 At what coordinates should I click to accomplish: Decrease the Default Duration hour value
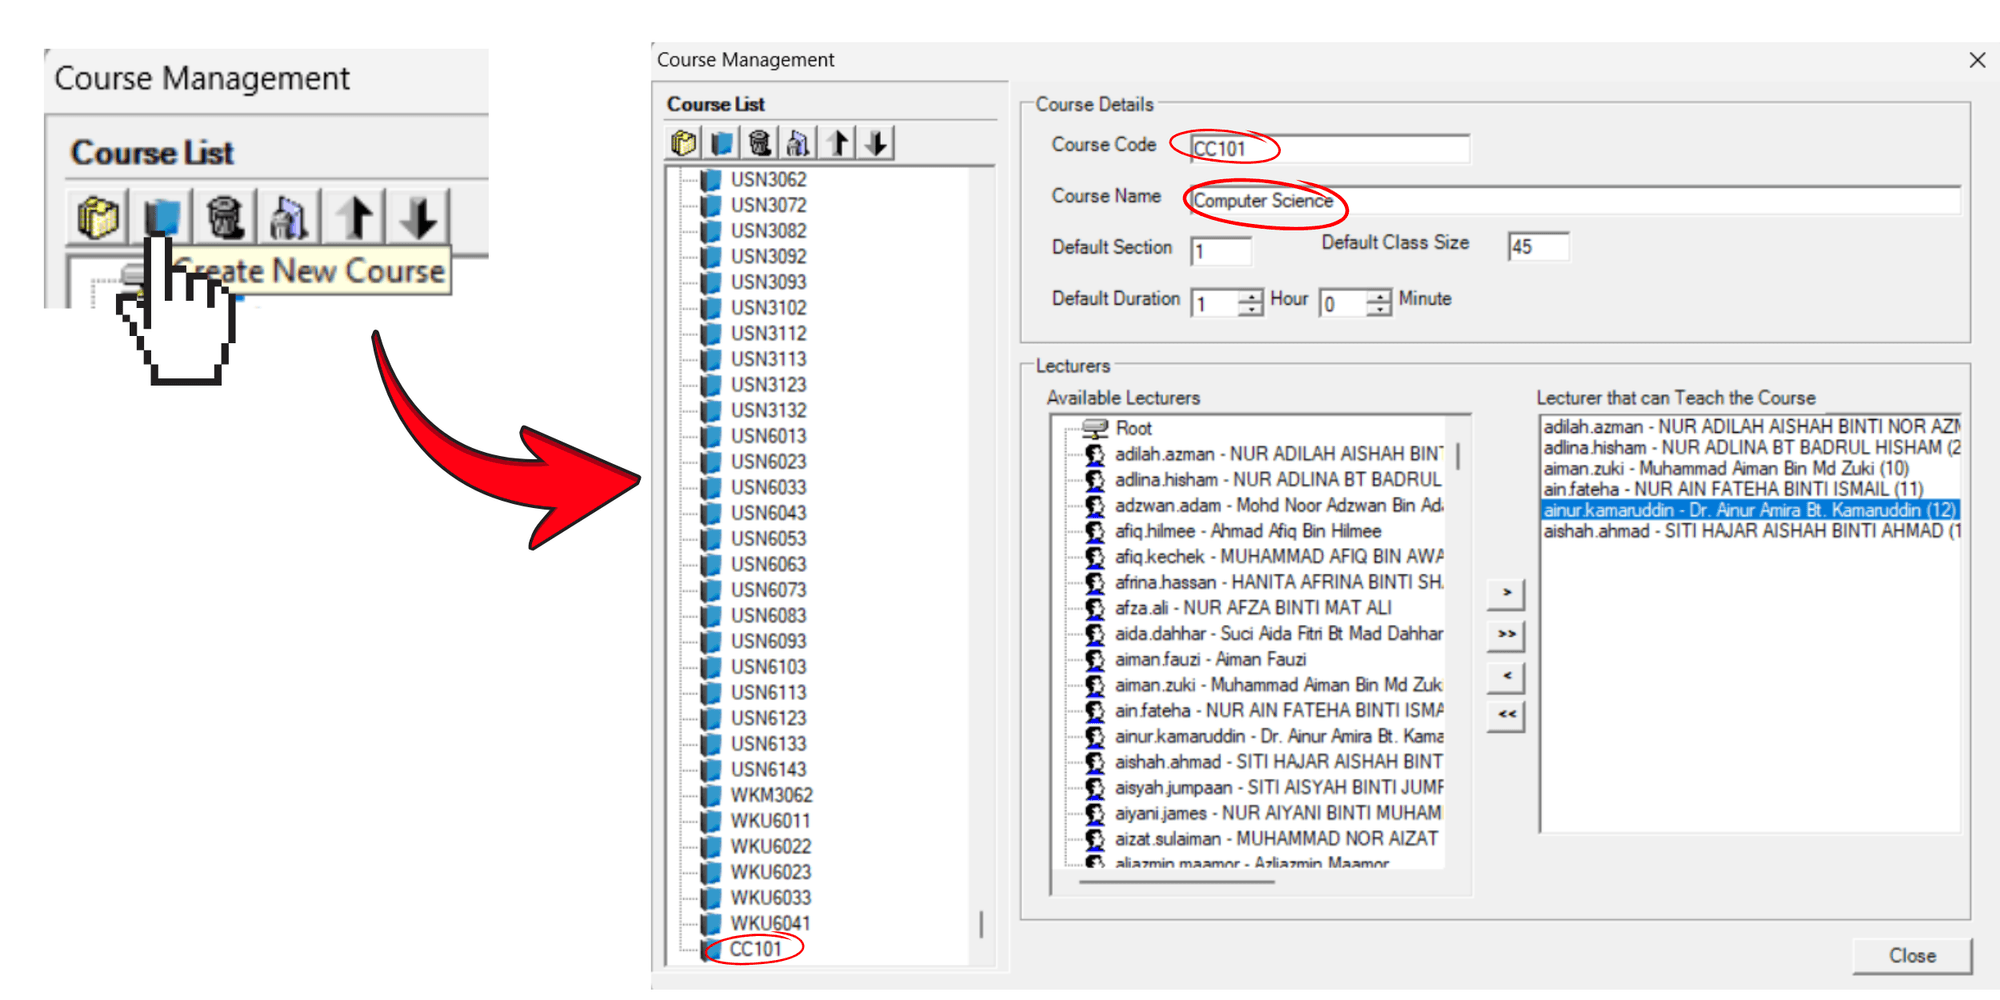[x=1250, y=310]
